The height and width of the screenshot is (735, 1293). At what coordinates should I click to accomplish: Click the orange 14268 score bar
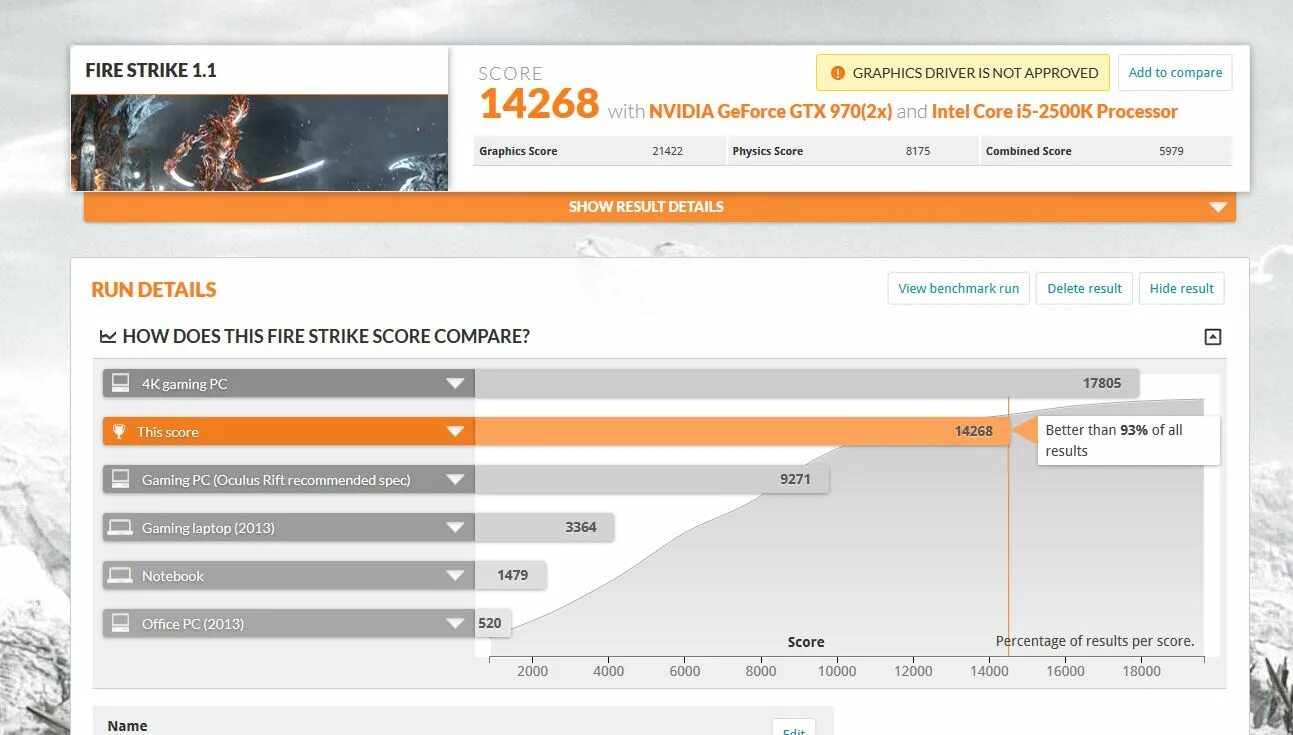(x=741, y=432)
